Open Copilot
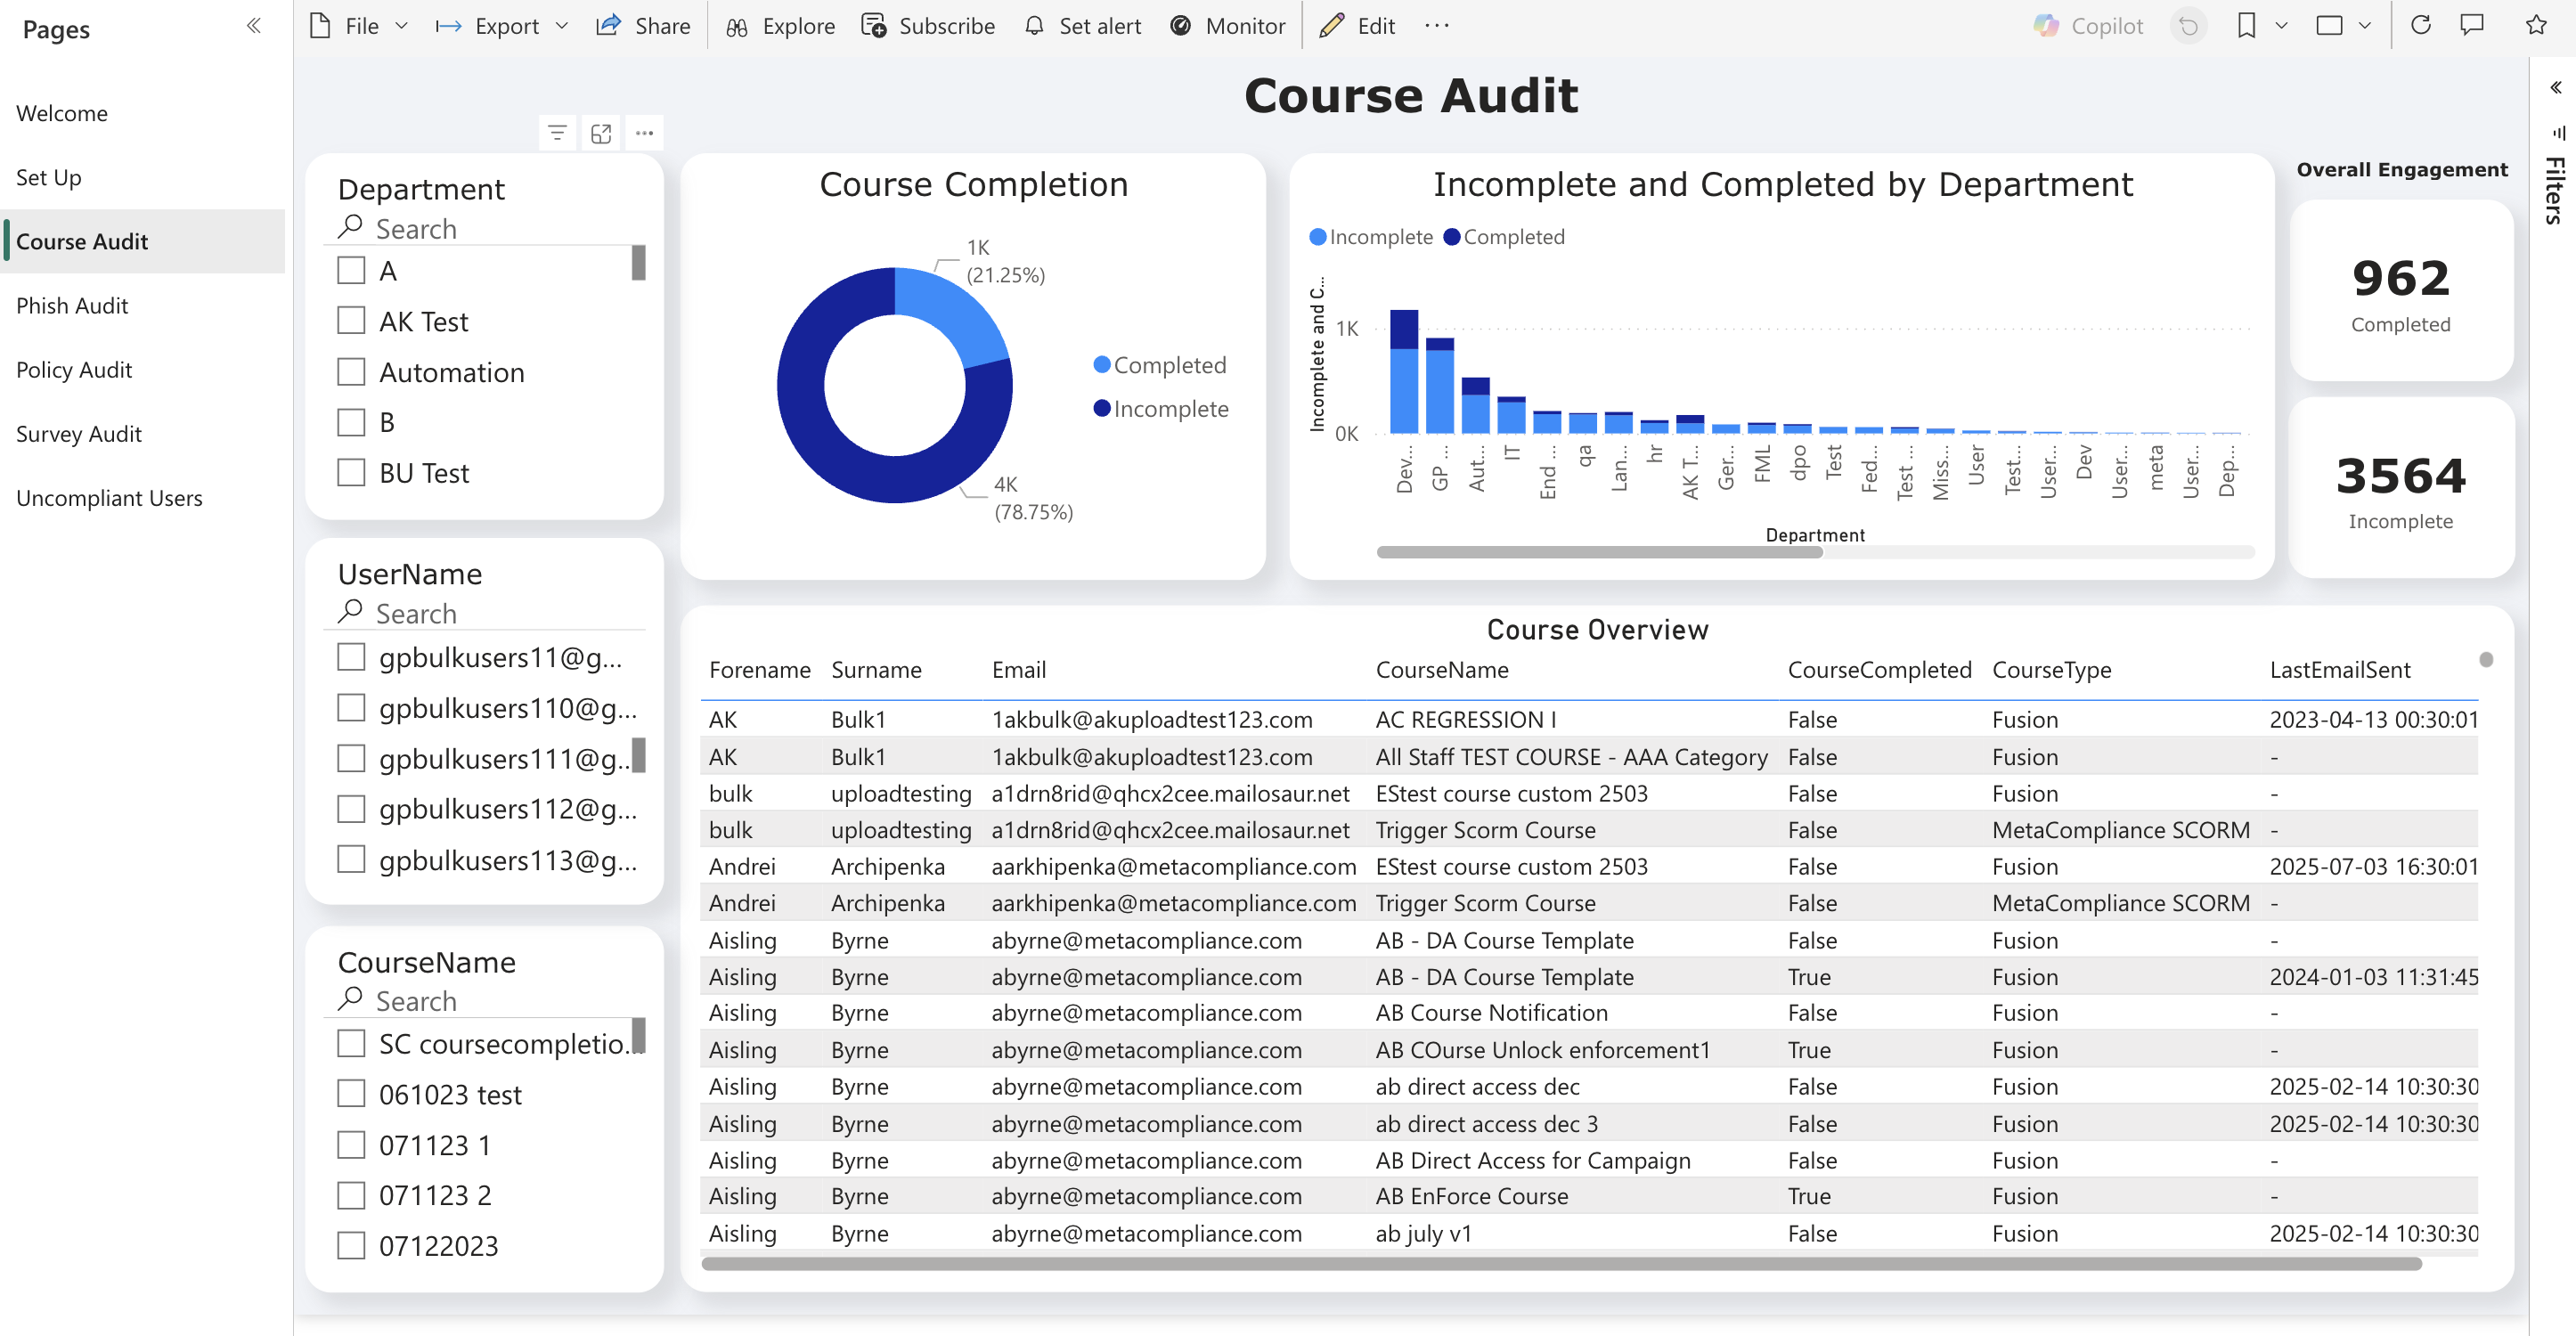 pos(2088,26)
